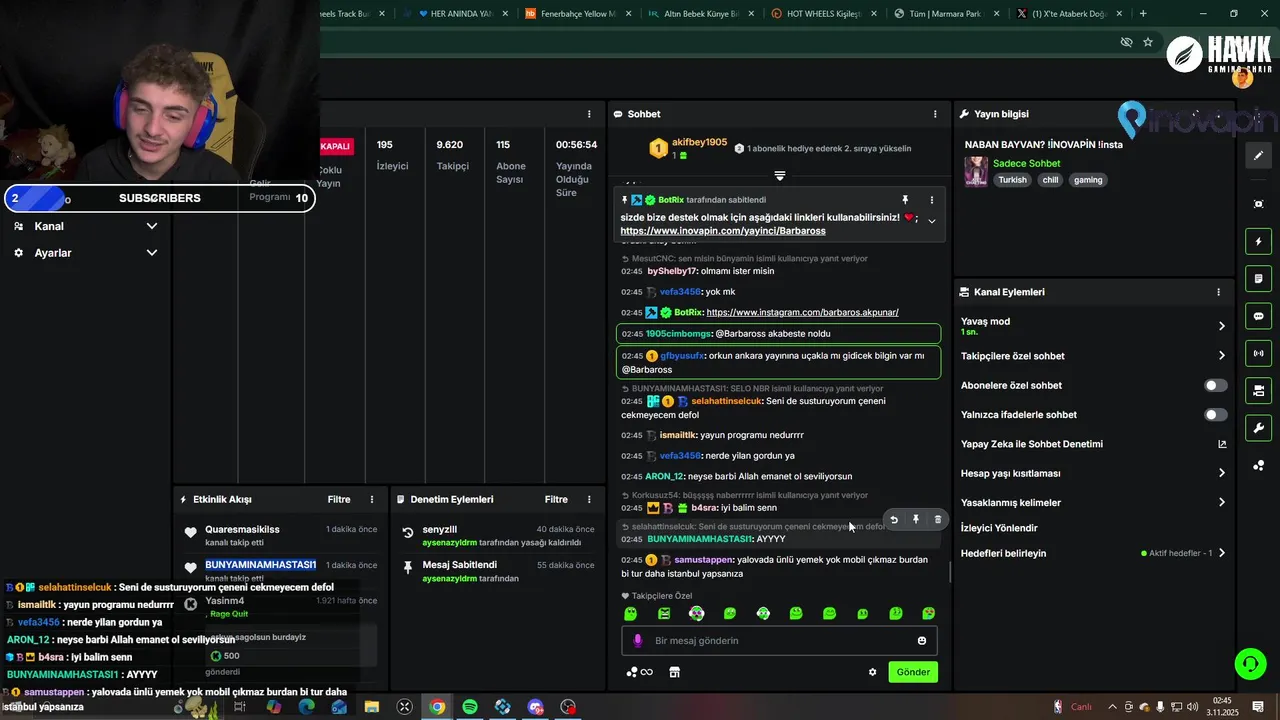Pin the hovered chat message
The height and width of the screenshot is (720, 1280).
916,520
